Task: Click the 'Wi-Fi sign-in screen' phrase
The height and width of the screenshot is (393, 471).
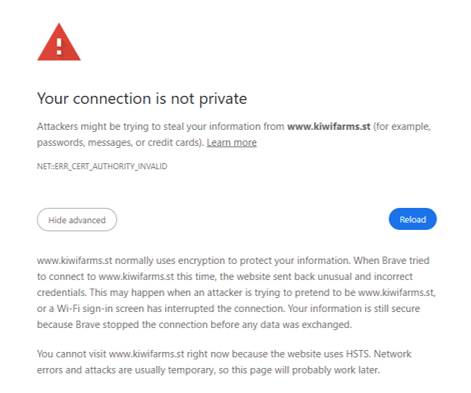Action: [x=101, y=309]
